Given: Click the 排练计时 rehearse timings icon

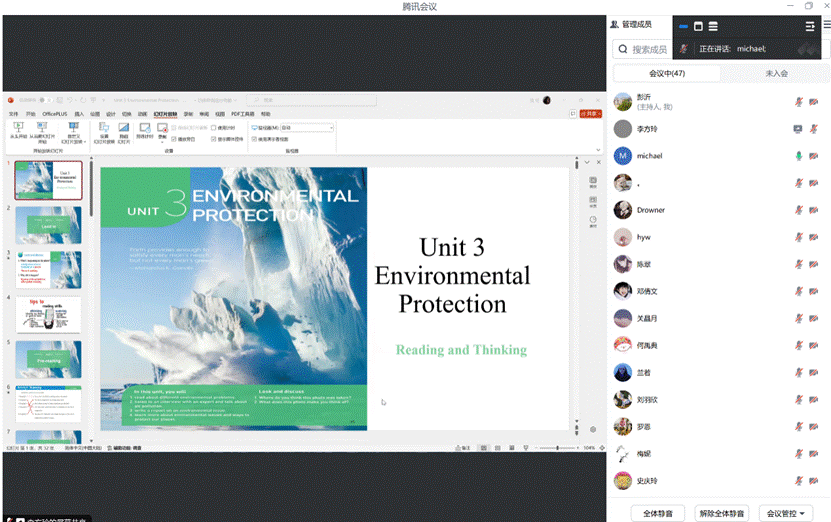Looking at the screenshot, I should [145, 129].
